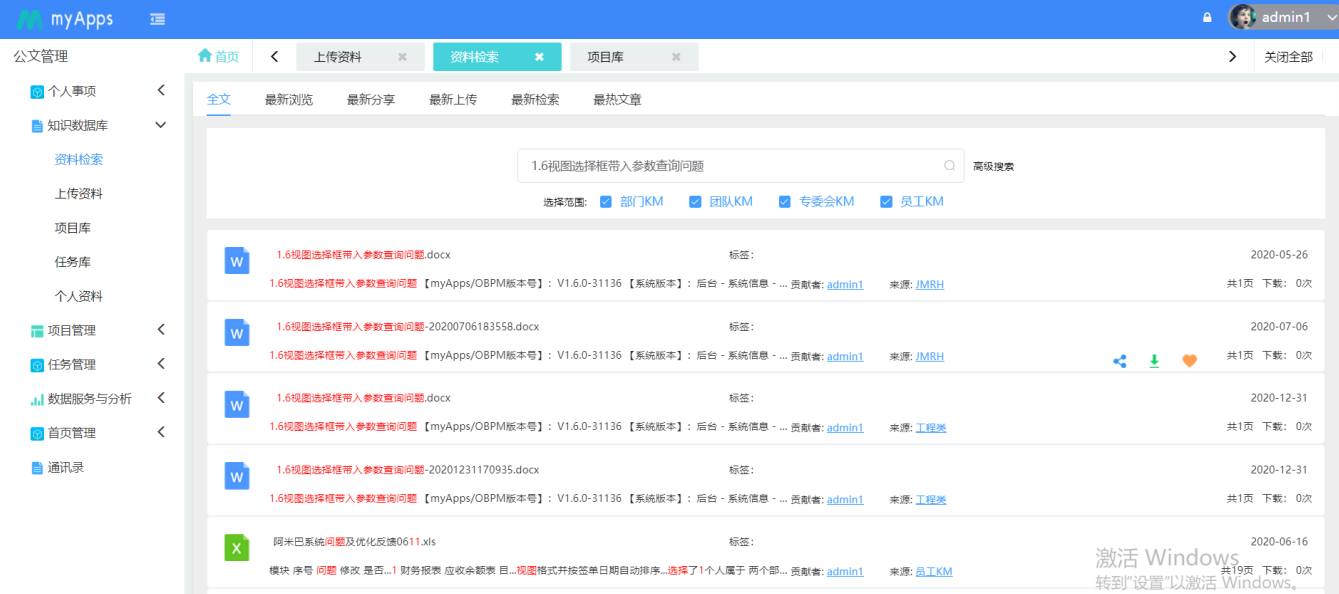Download the 1.6视图选择框 document
The height and width of the screenshot is (594, 1339).
(x=1154, y=361)
